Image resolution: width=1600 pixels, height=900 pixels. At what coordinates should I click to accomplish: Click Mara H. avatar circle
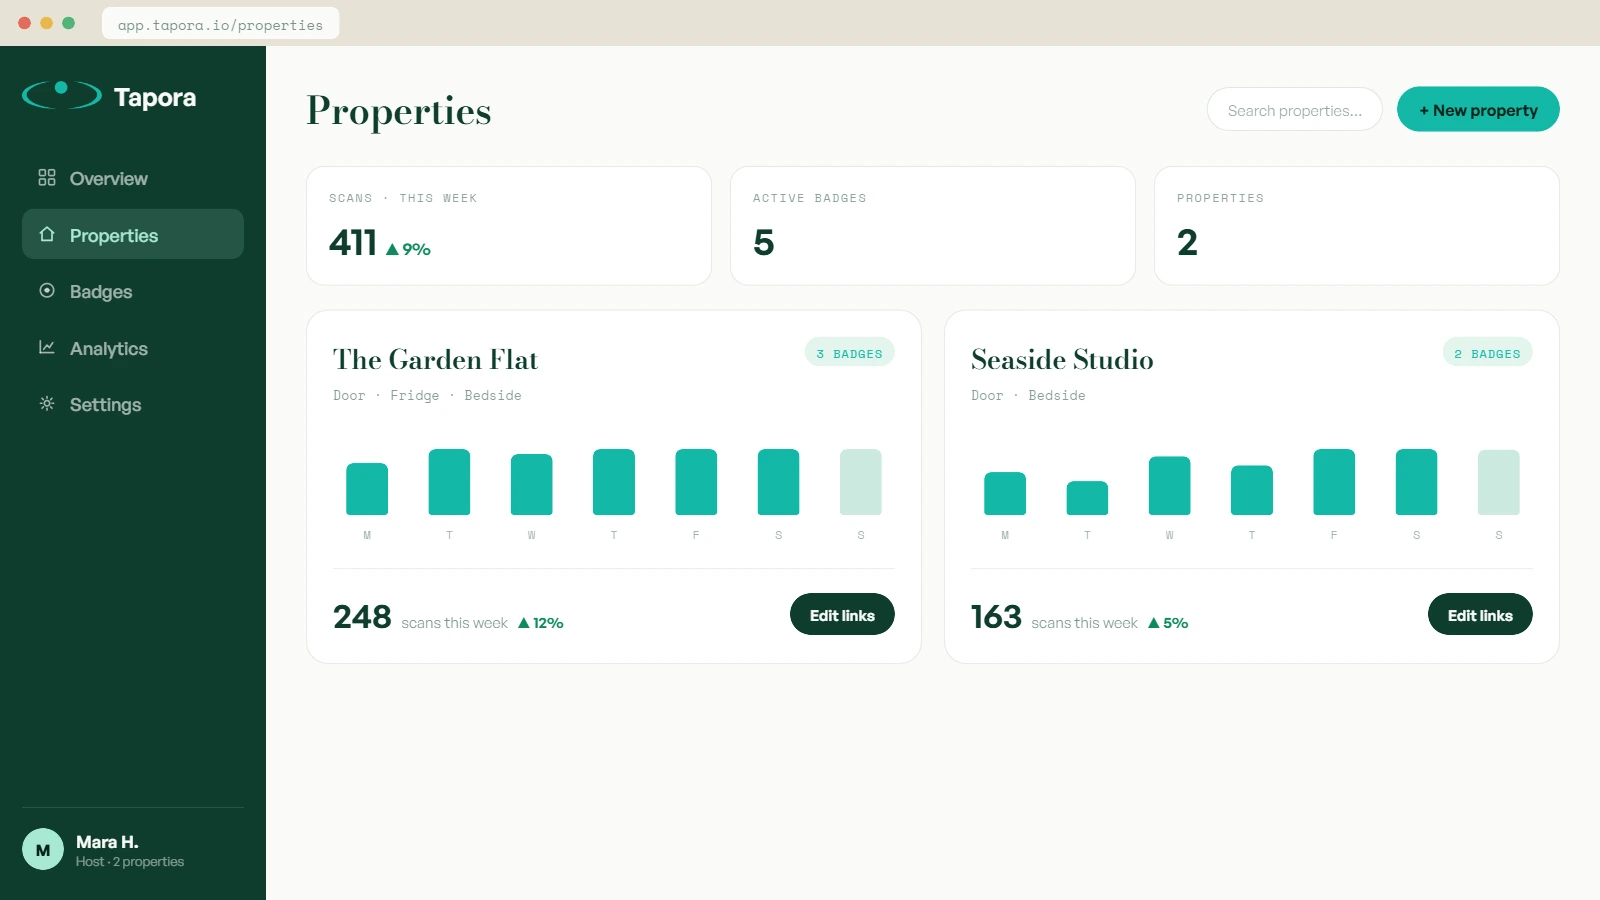[43, 850]
